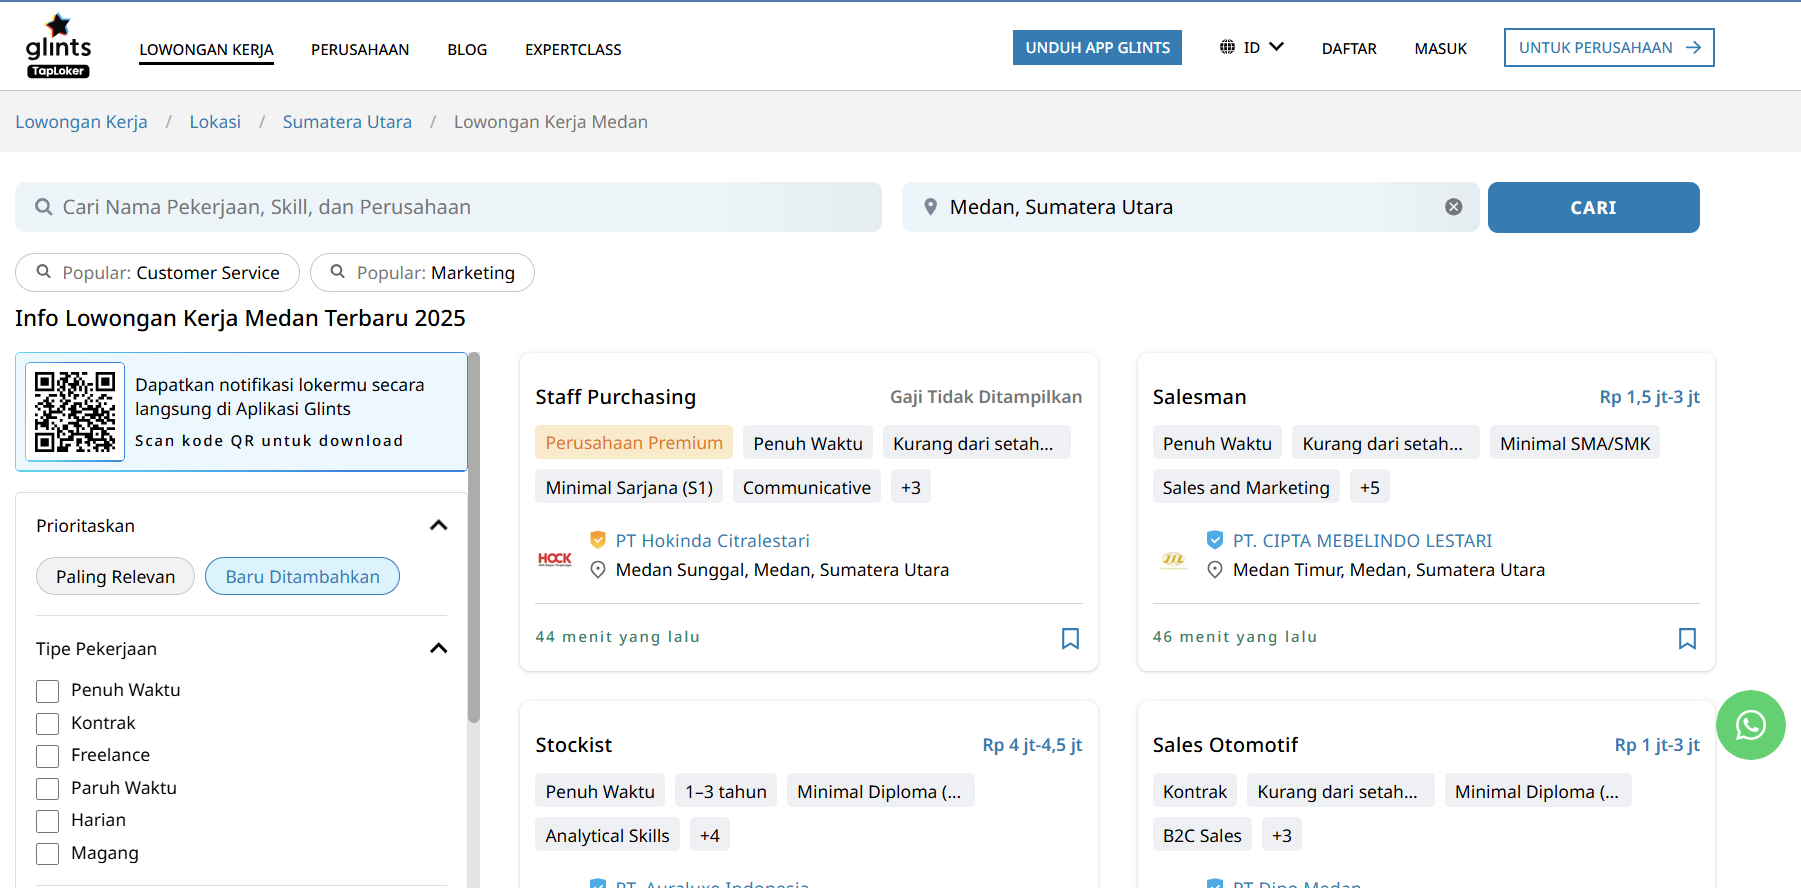This screenshot has height=888, width=1801.
Task: Open the ID language dropdown
Action: [x=1252, y=47]
